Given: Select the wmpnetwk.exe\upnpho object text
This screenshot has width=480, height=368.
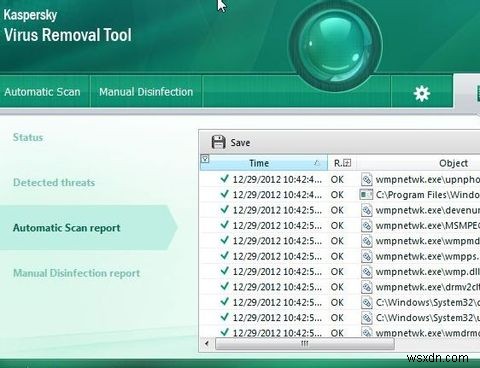Looking at the screenshot, I should [428, 180].
